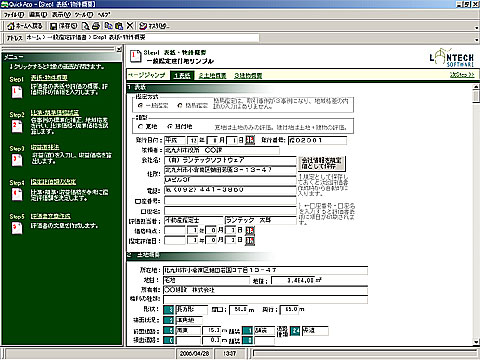Click the company name (会社名) field

tap(230, 160)
